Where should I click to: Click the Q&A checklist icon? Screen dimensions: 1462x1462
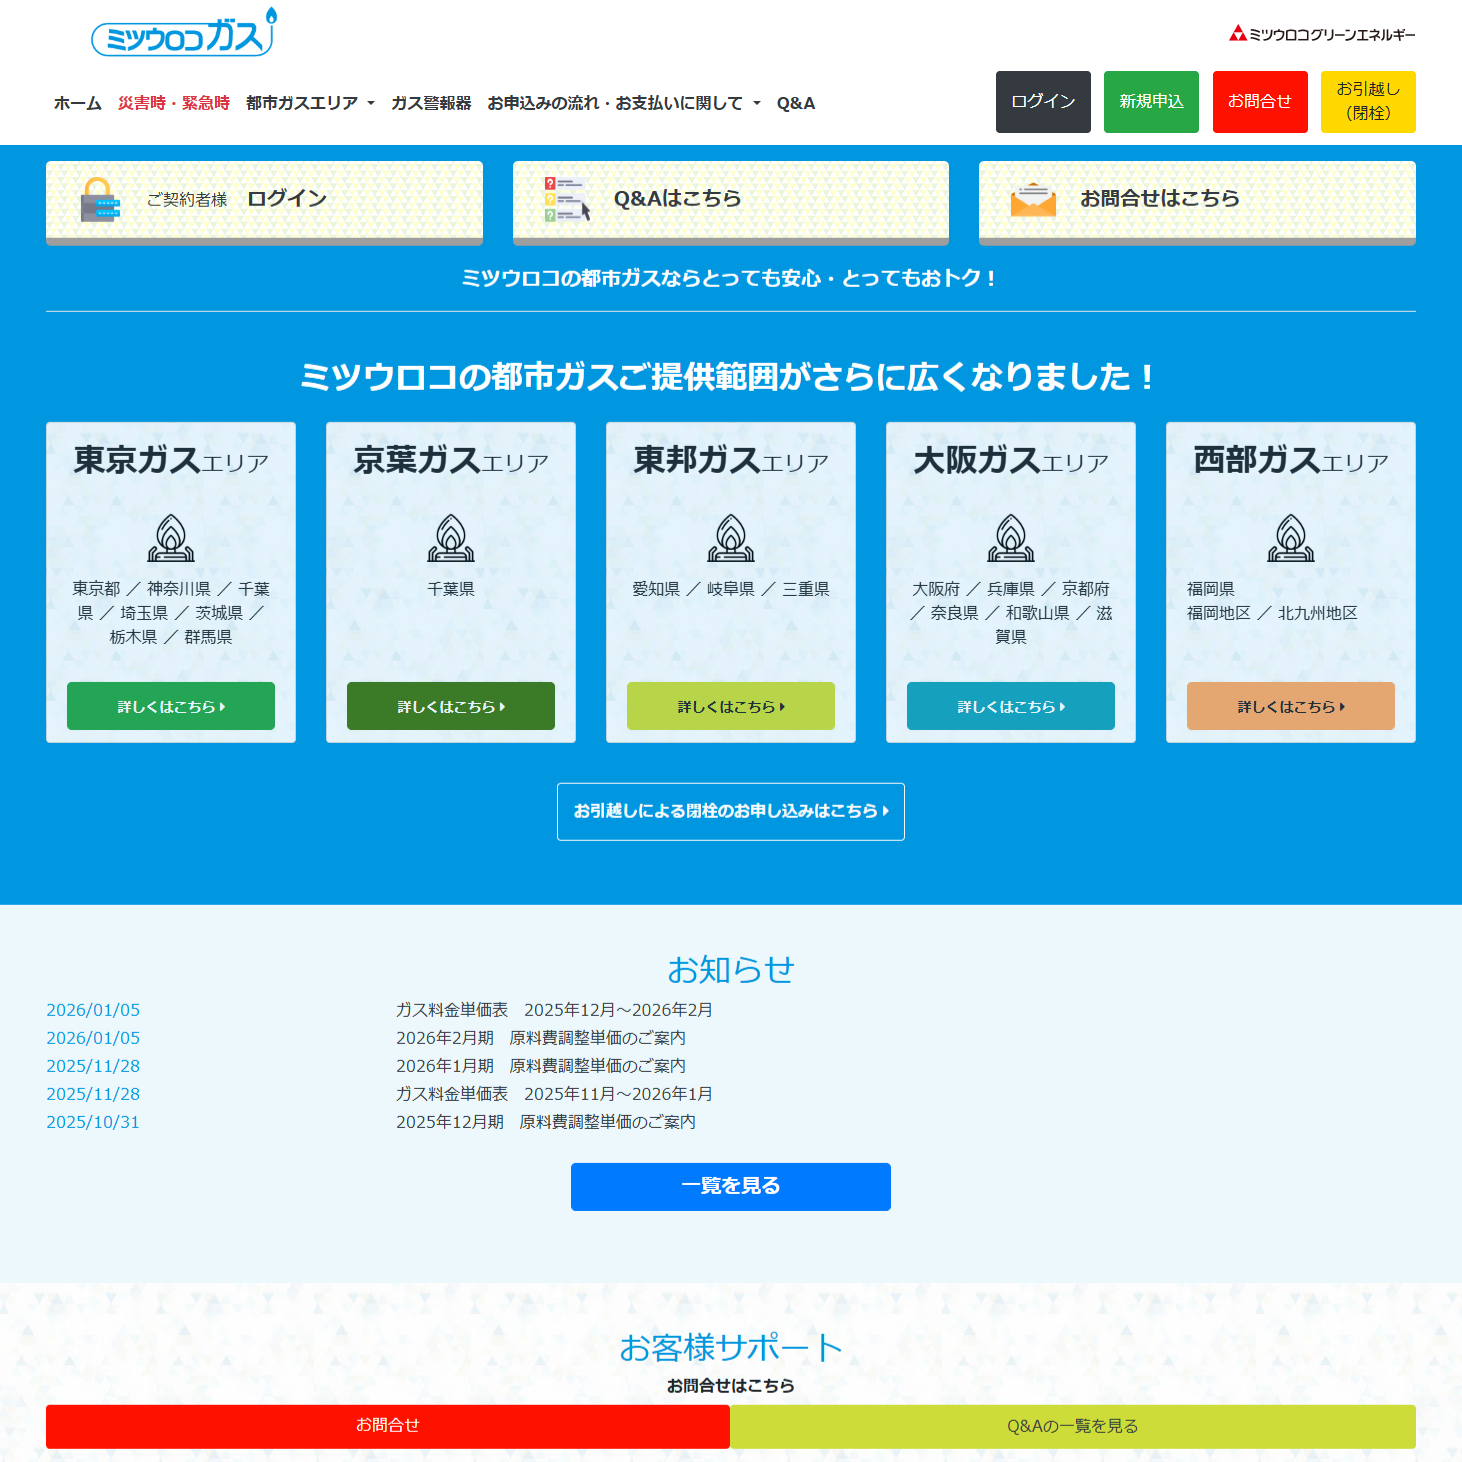[566, 199]
